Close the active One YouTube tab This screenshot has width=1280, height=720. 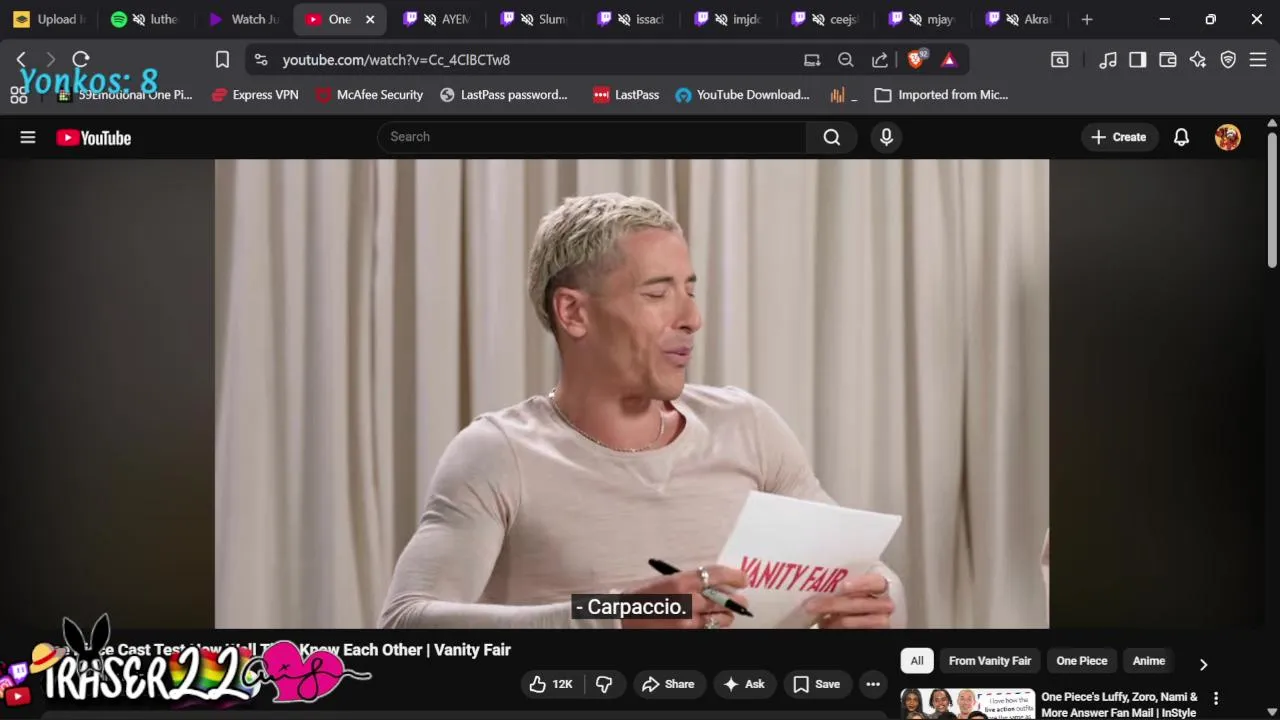pyautogui.click(x=370, y=19)
